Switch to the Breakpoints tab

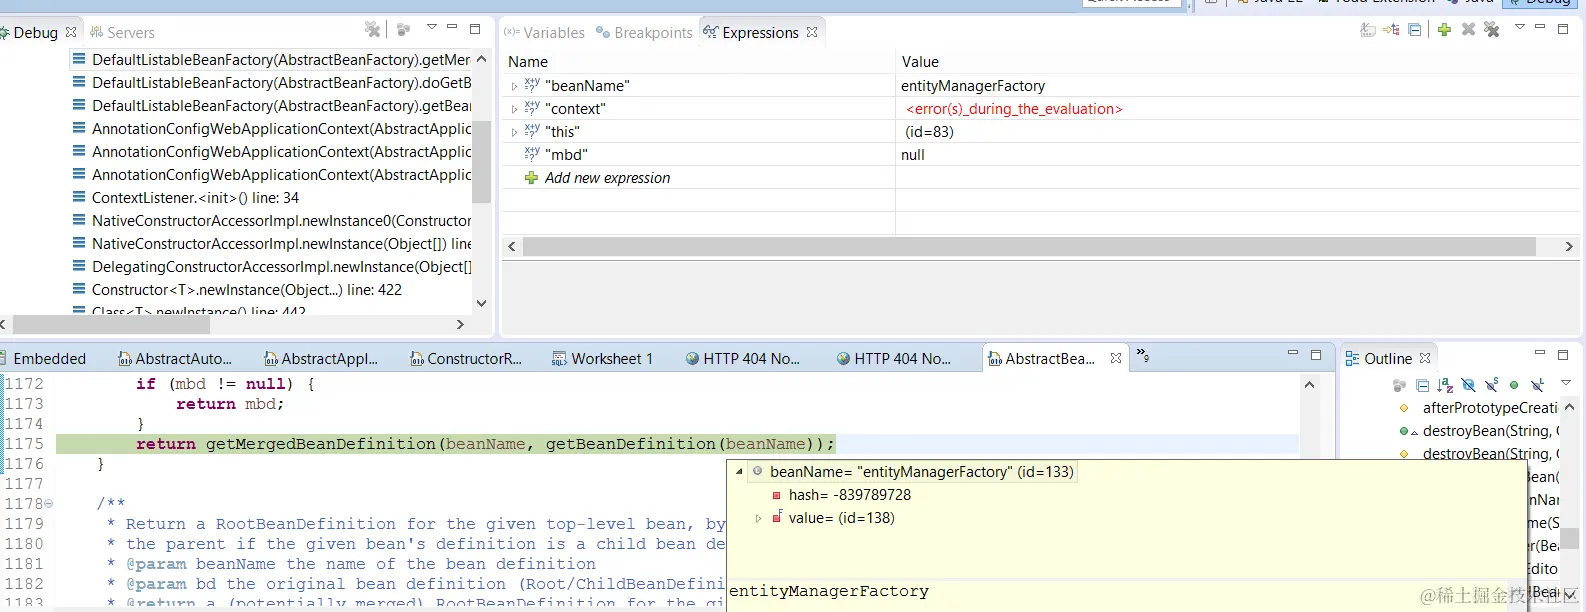pyautogui.click(x=644, y=33)
